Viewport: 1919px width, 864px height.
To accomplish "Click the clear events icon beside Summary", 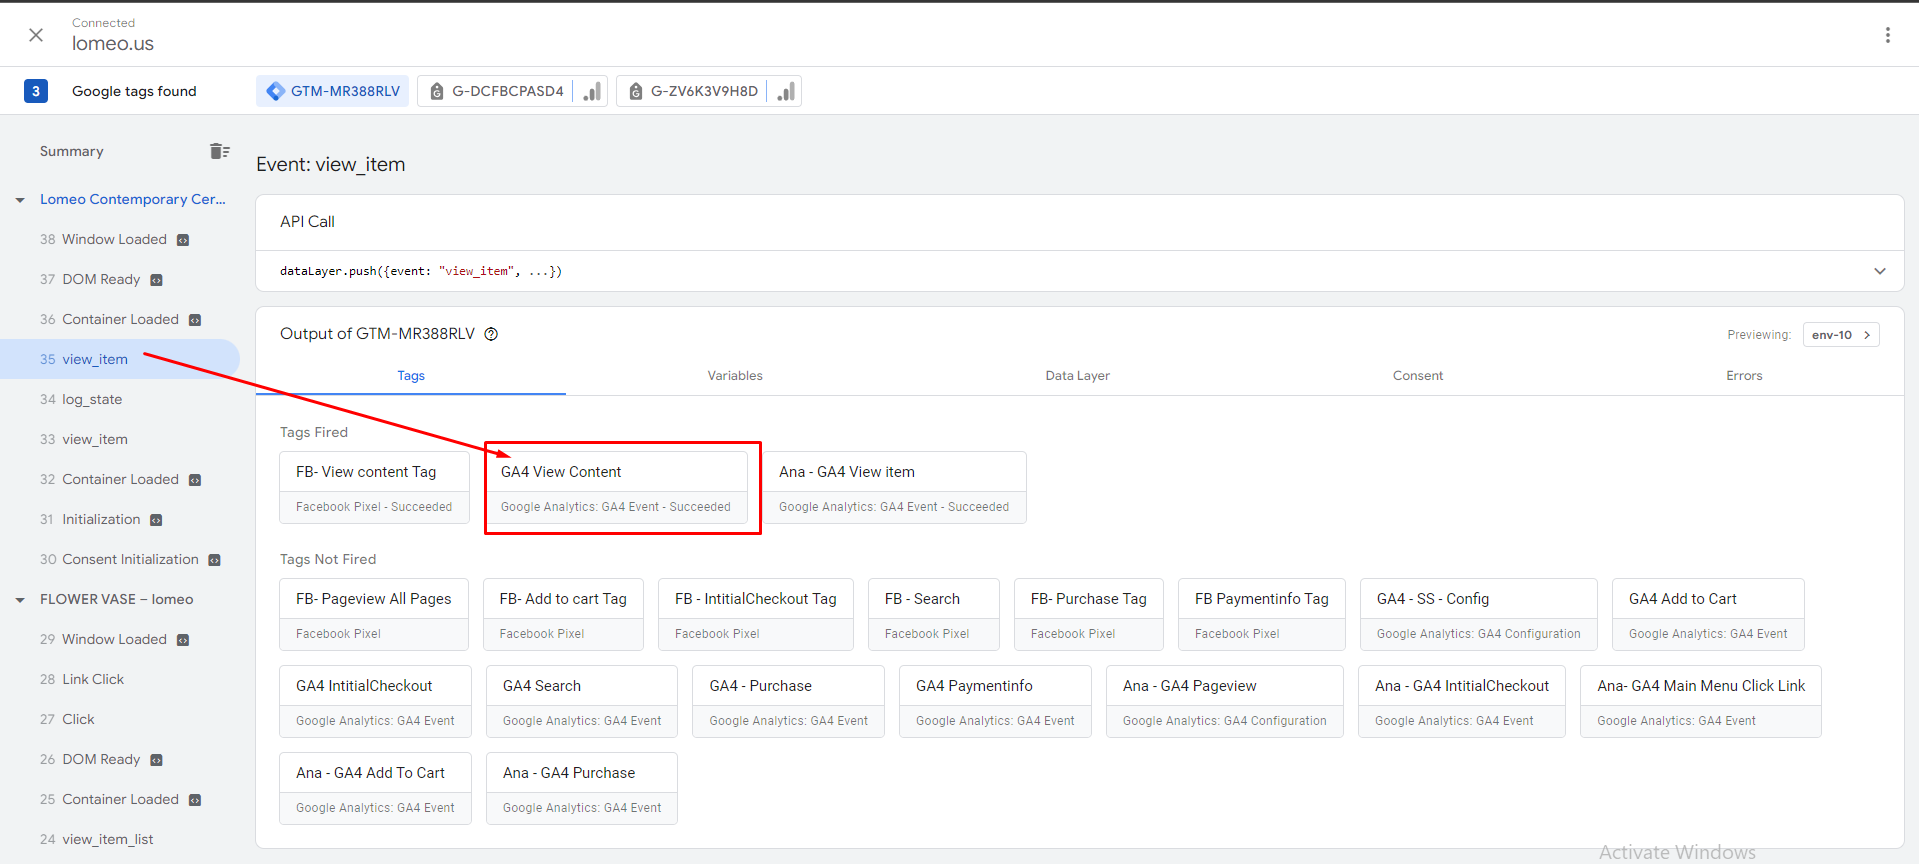I will click(x=219, y=151).
